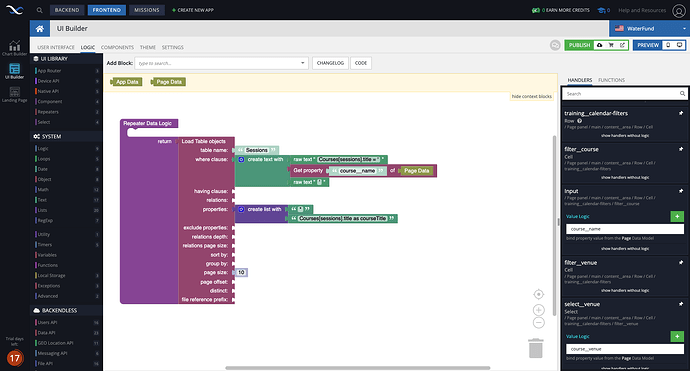Switch to THEME tab

pyautogui.click(x=148, y=47)
